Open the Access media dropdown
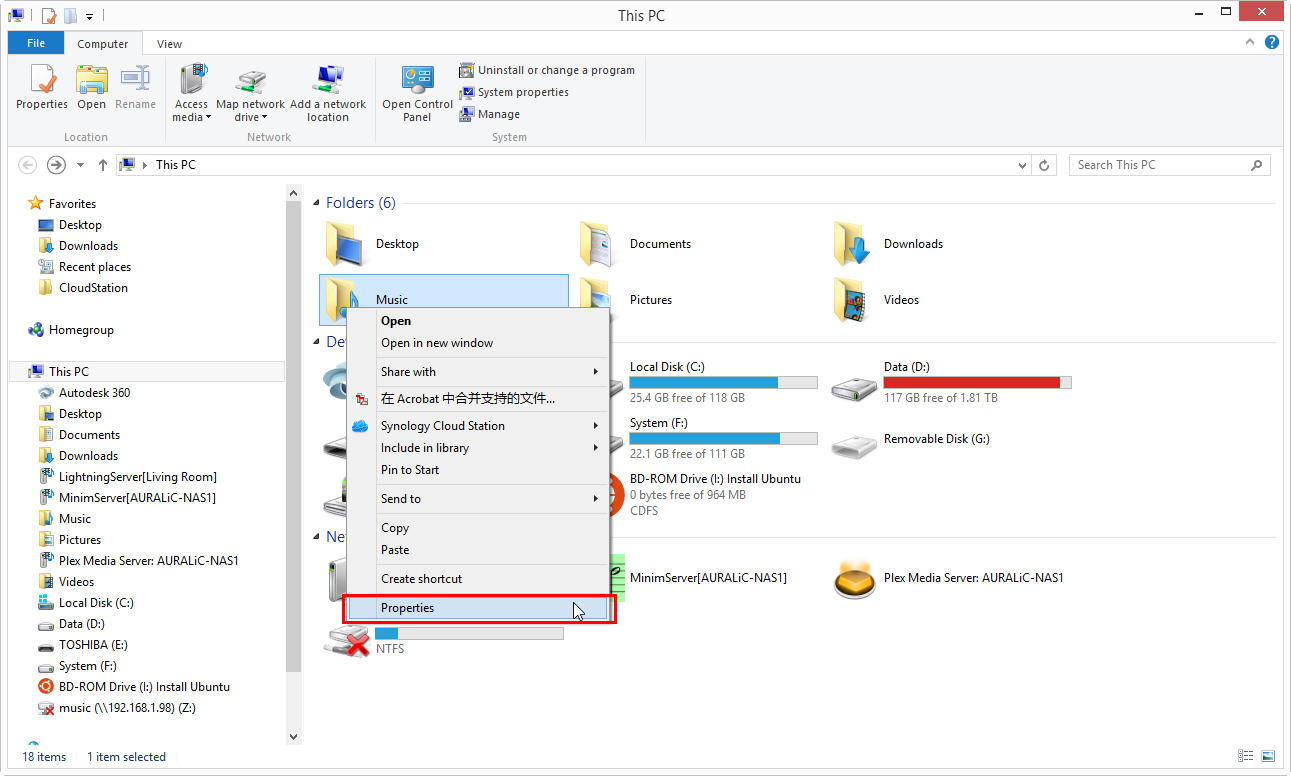The height and width of the screenshot is (776, 1291). pos(191,94)
